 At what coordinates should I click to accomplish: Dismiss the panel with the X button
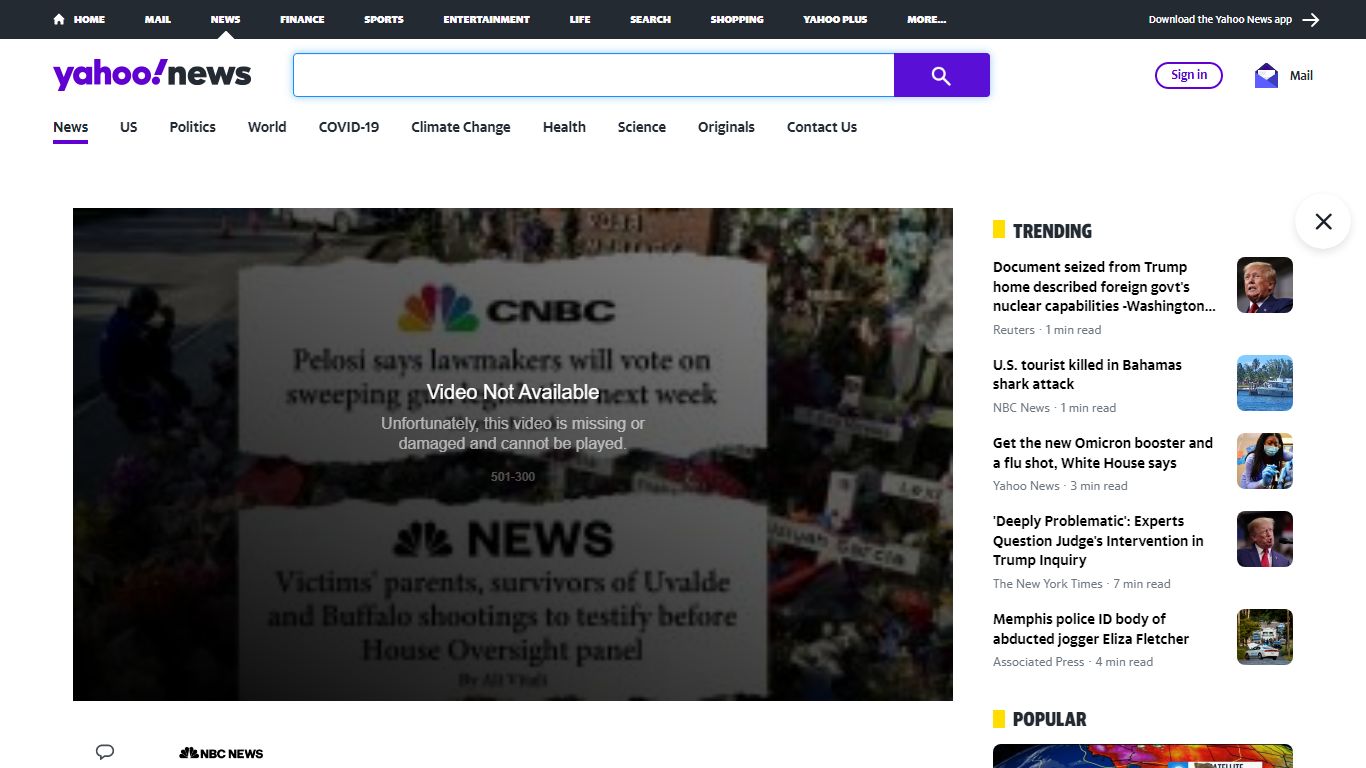(x=1323, y=221)
